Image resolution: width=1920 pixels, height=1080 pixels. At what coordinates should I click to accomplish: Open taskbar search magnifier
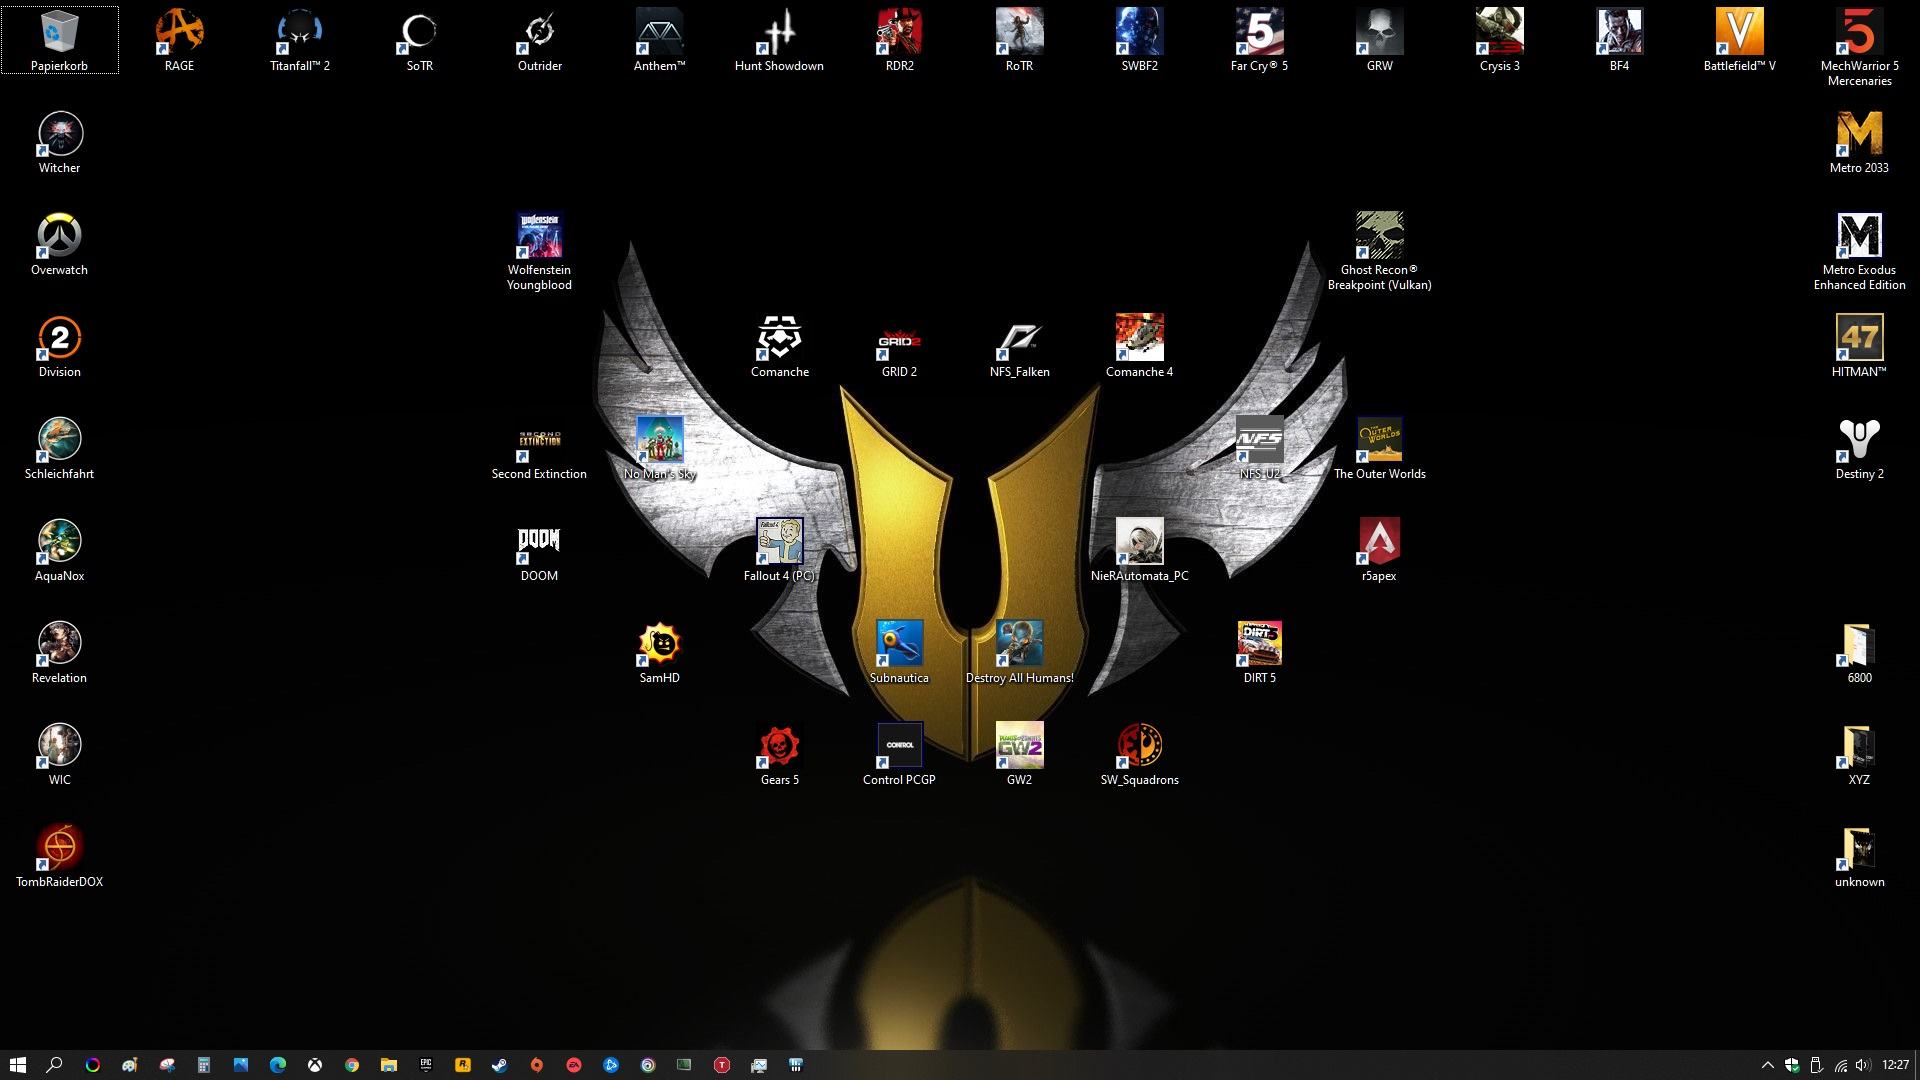[x=55, y=1065]
